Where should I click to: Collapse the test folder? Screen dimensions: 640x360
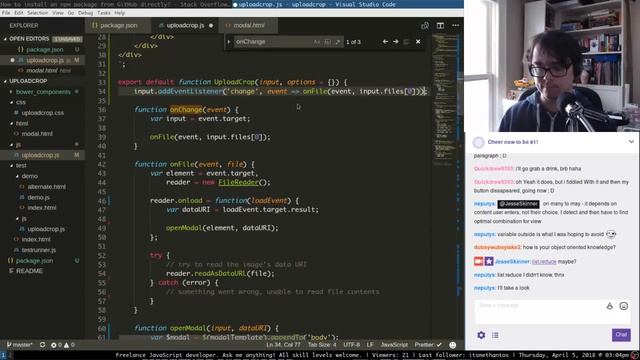coord(21,165)
